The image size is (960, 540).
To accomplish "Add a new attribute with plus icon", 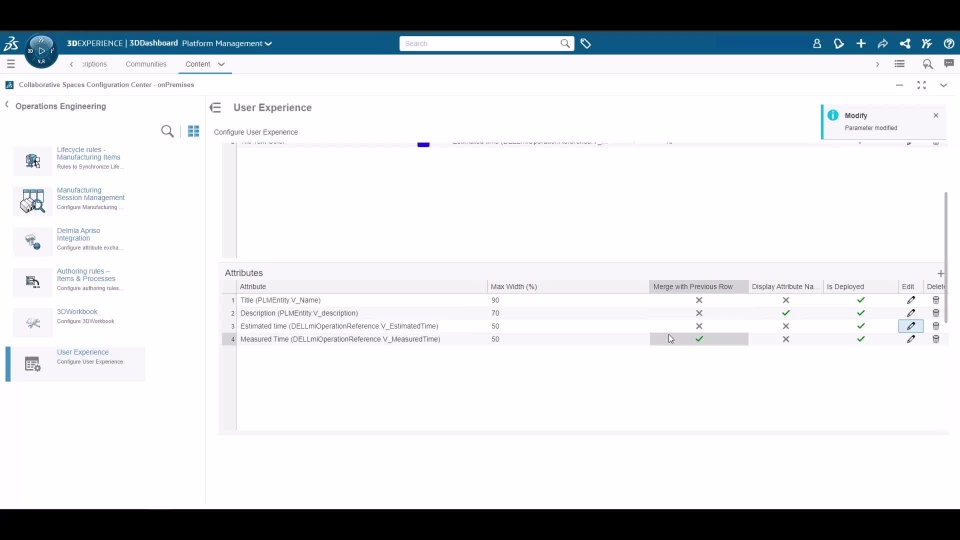I will 940,273.
